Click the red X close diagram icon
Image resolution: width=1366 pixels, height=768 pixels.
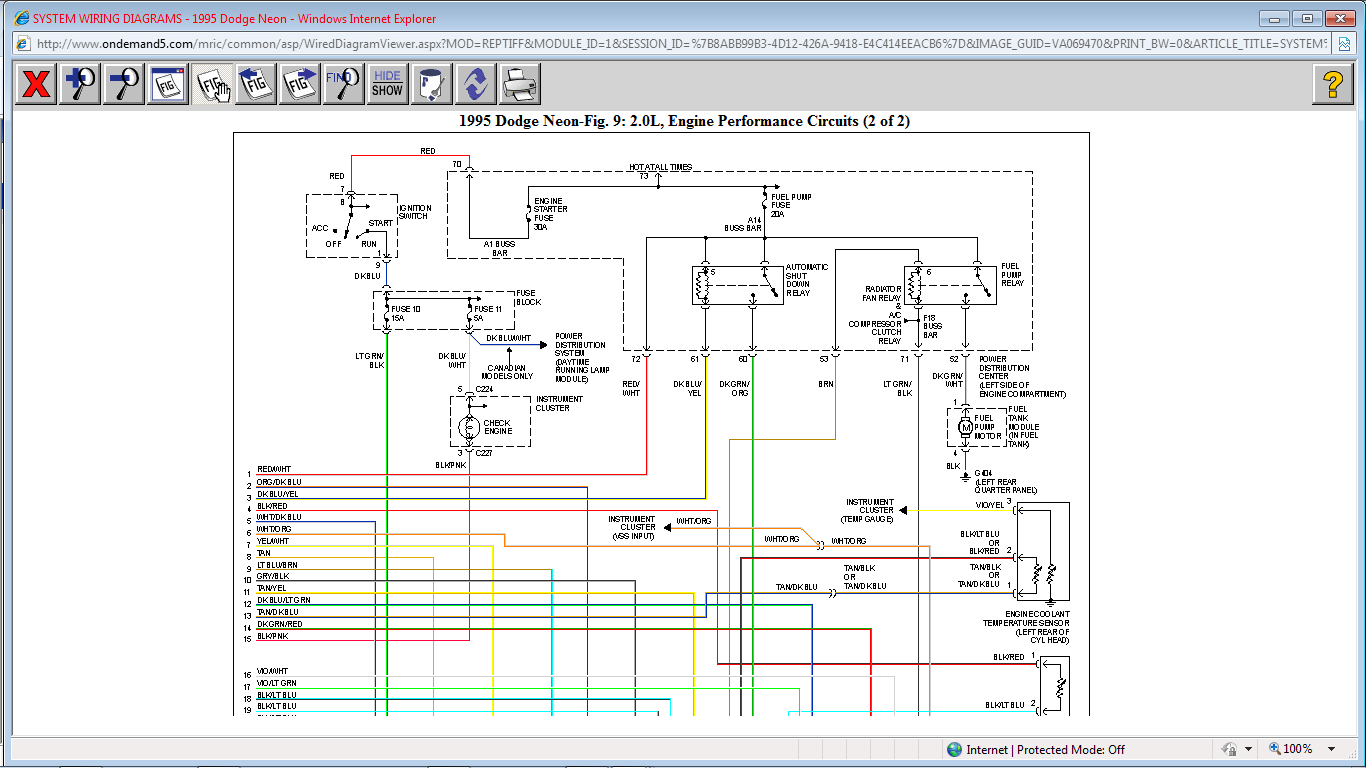tap(36, 84)
